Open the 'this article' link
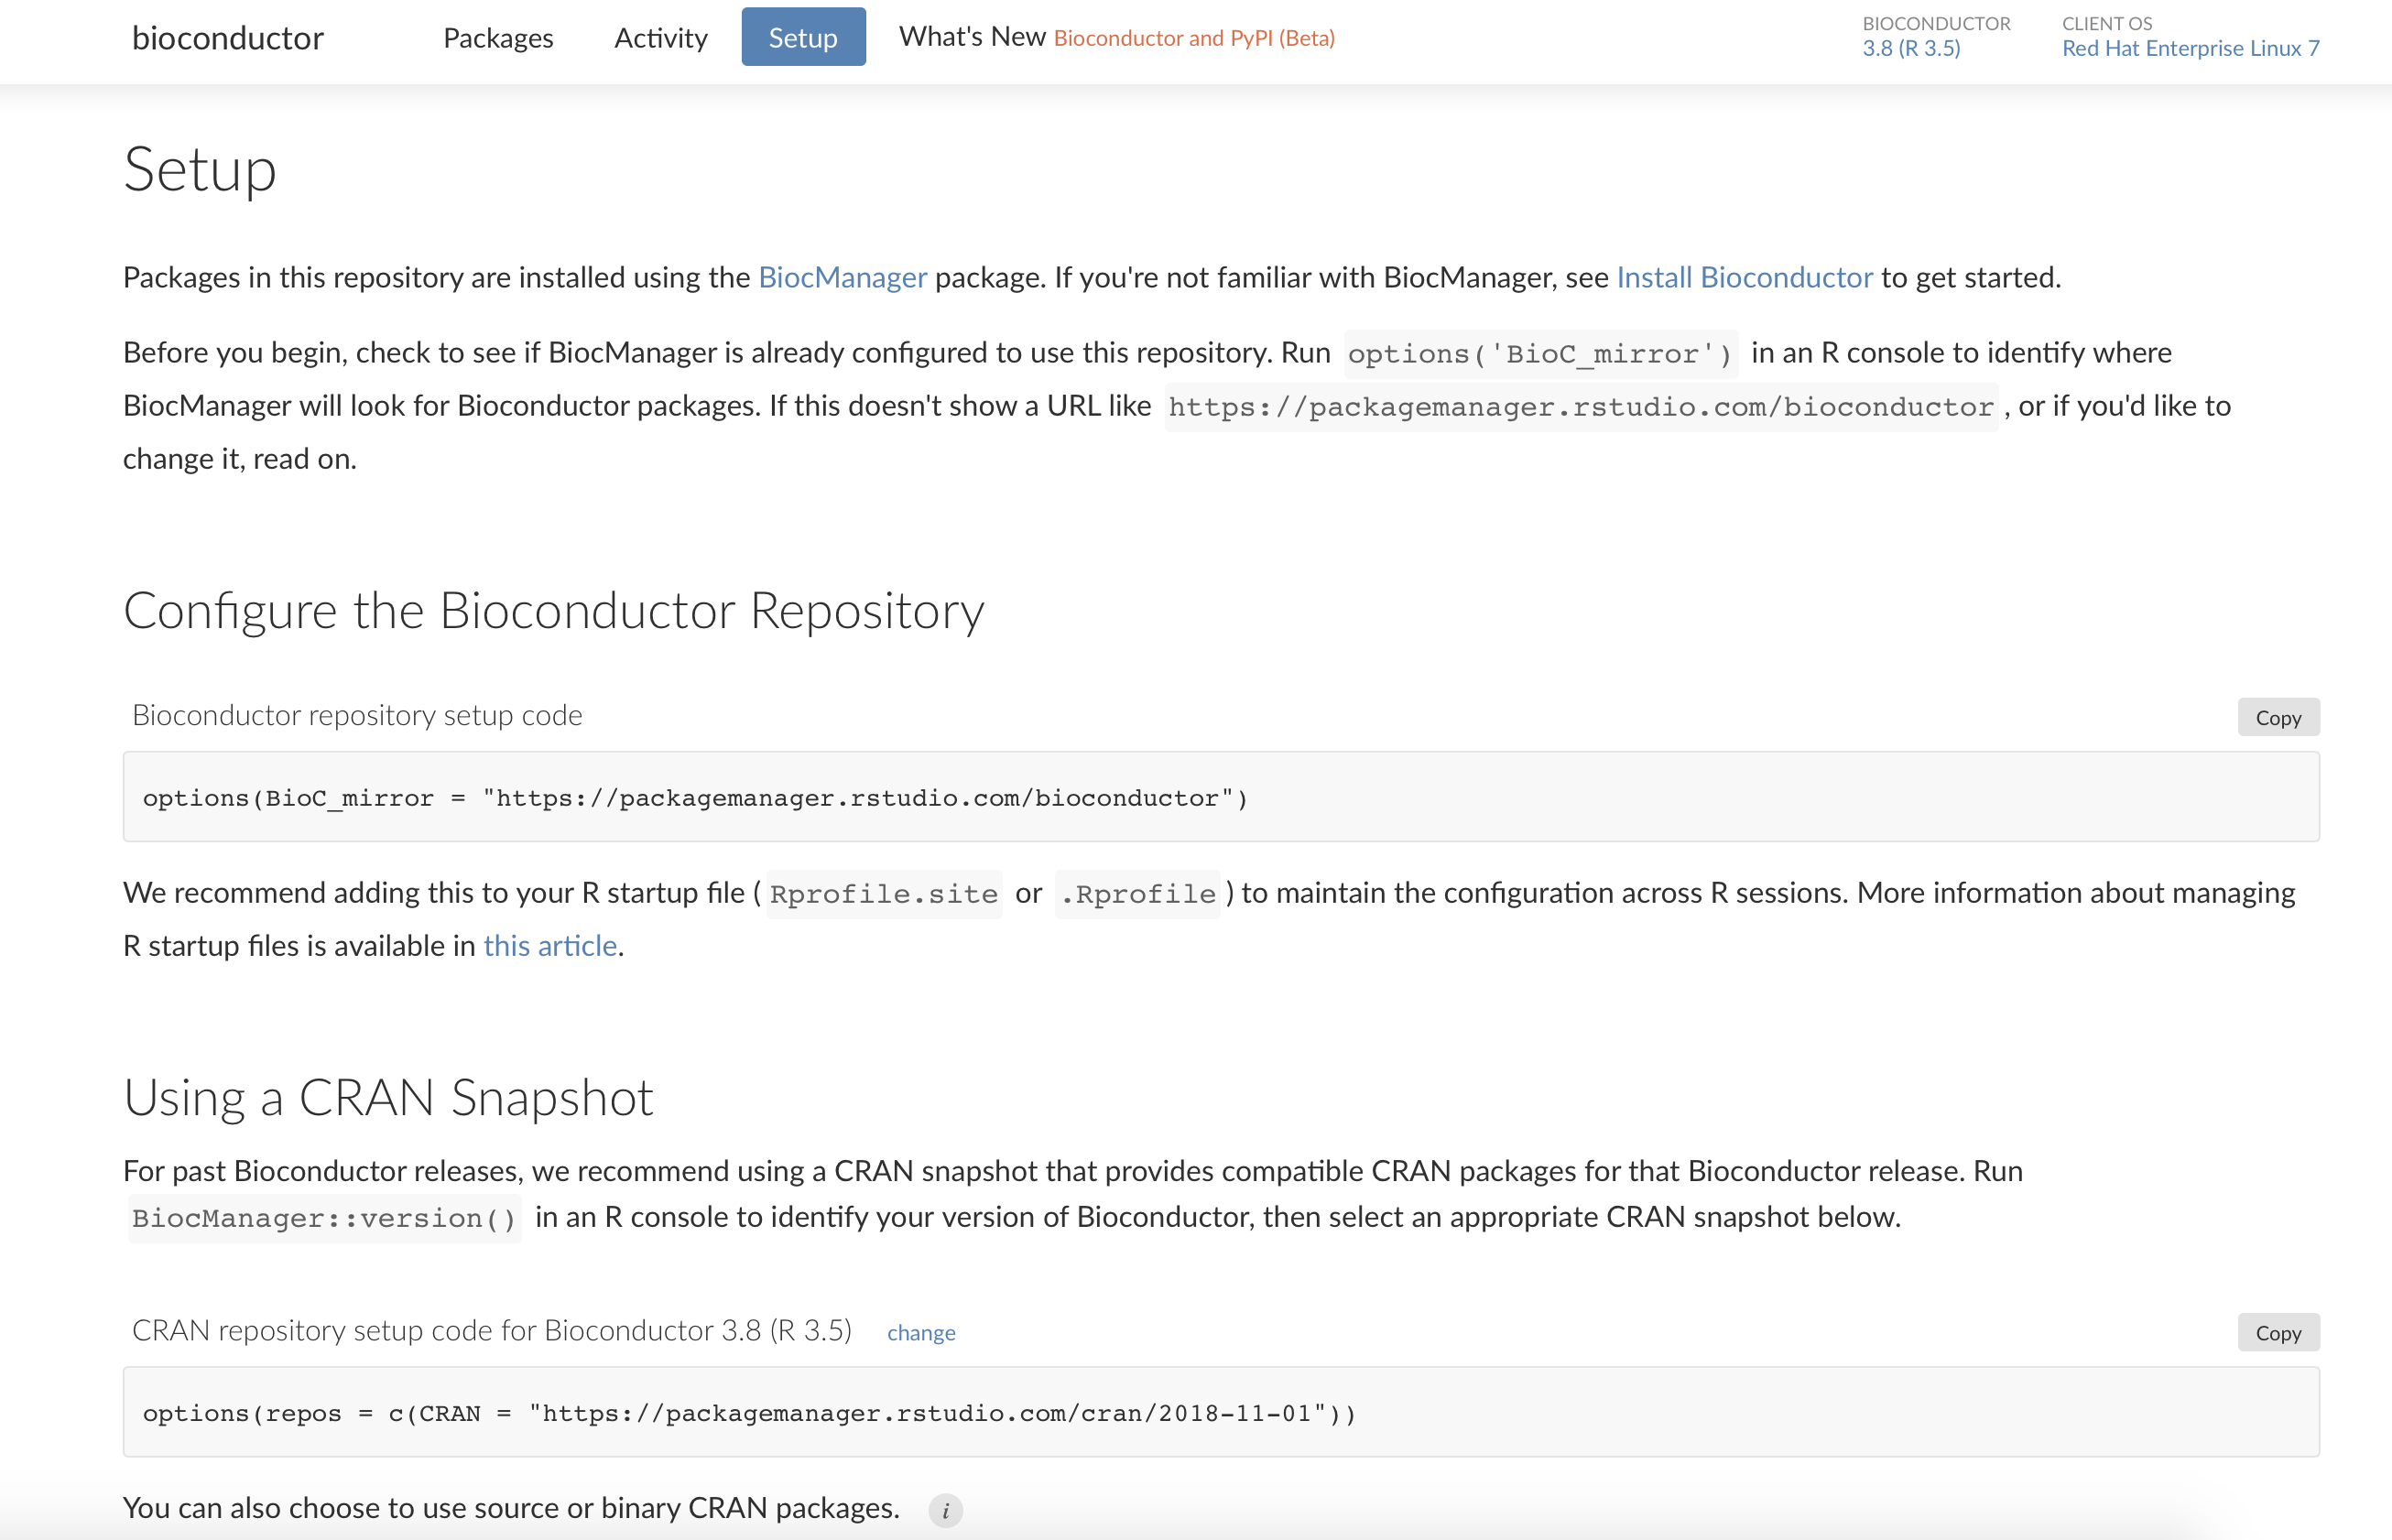 click(550, 946)
